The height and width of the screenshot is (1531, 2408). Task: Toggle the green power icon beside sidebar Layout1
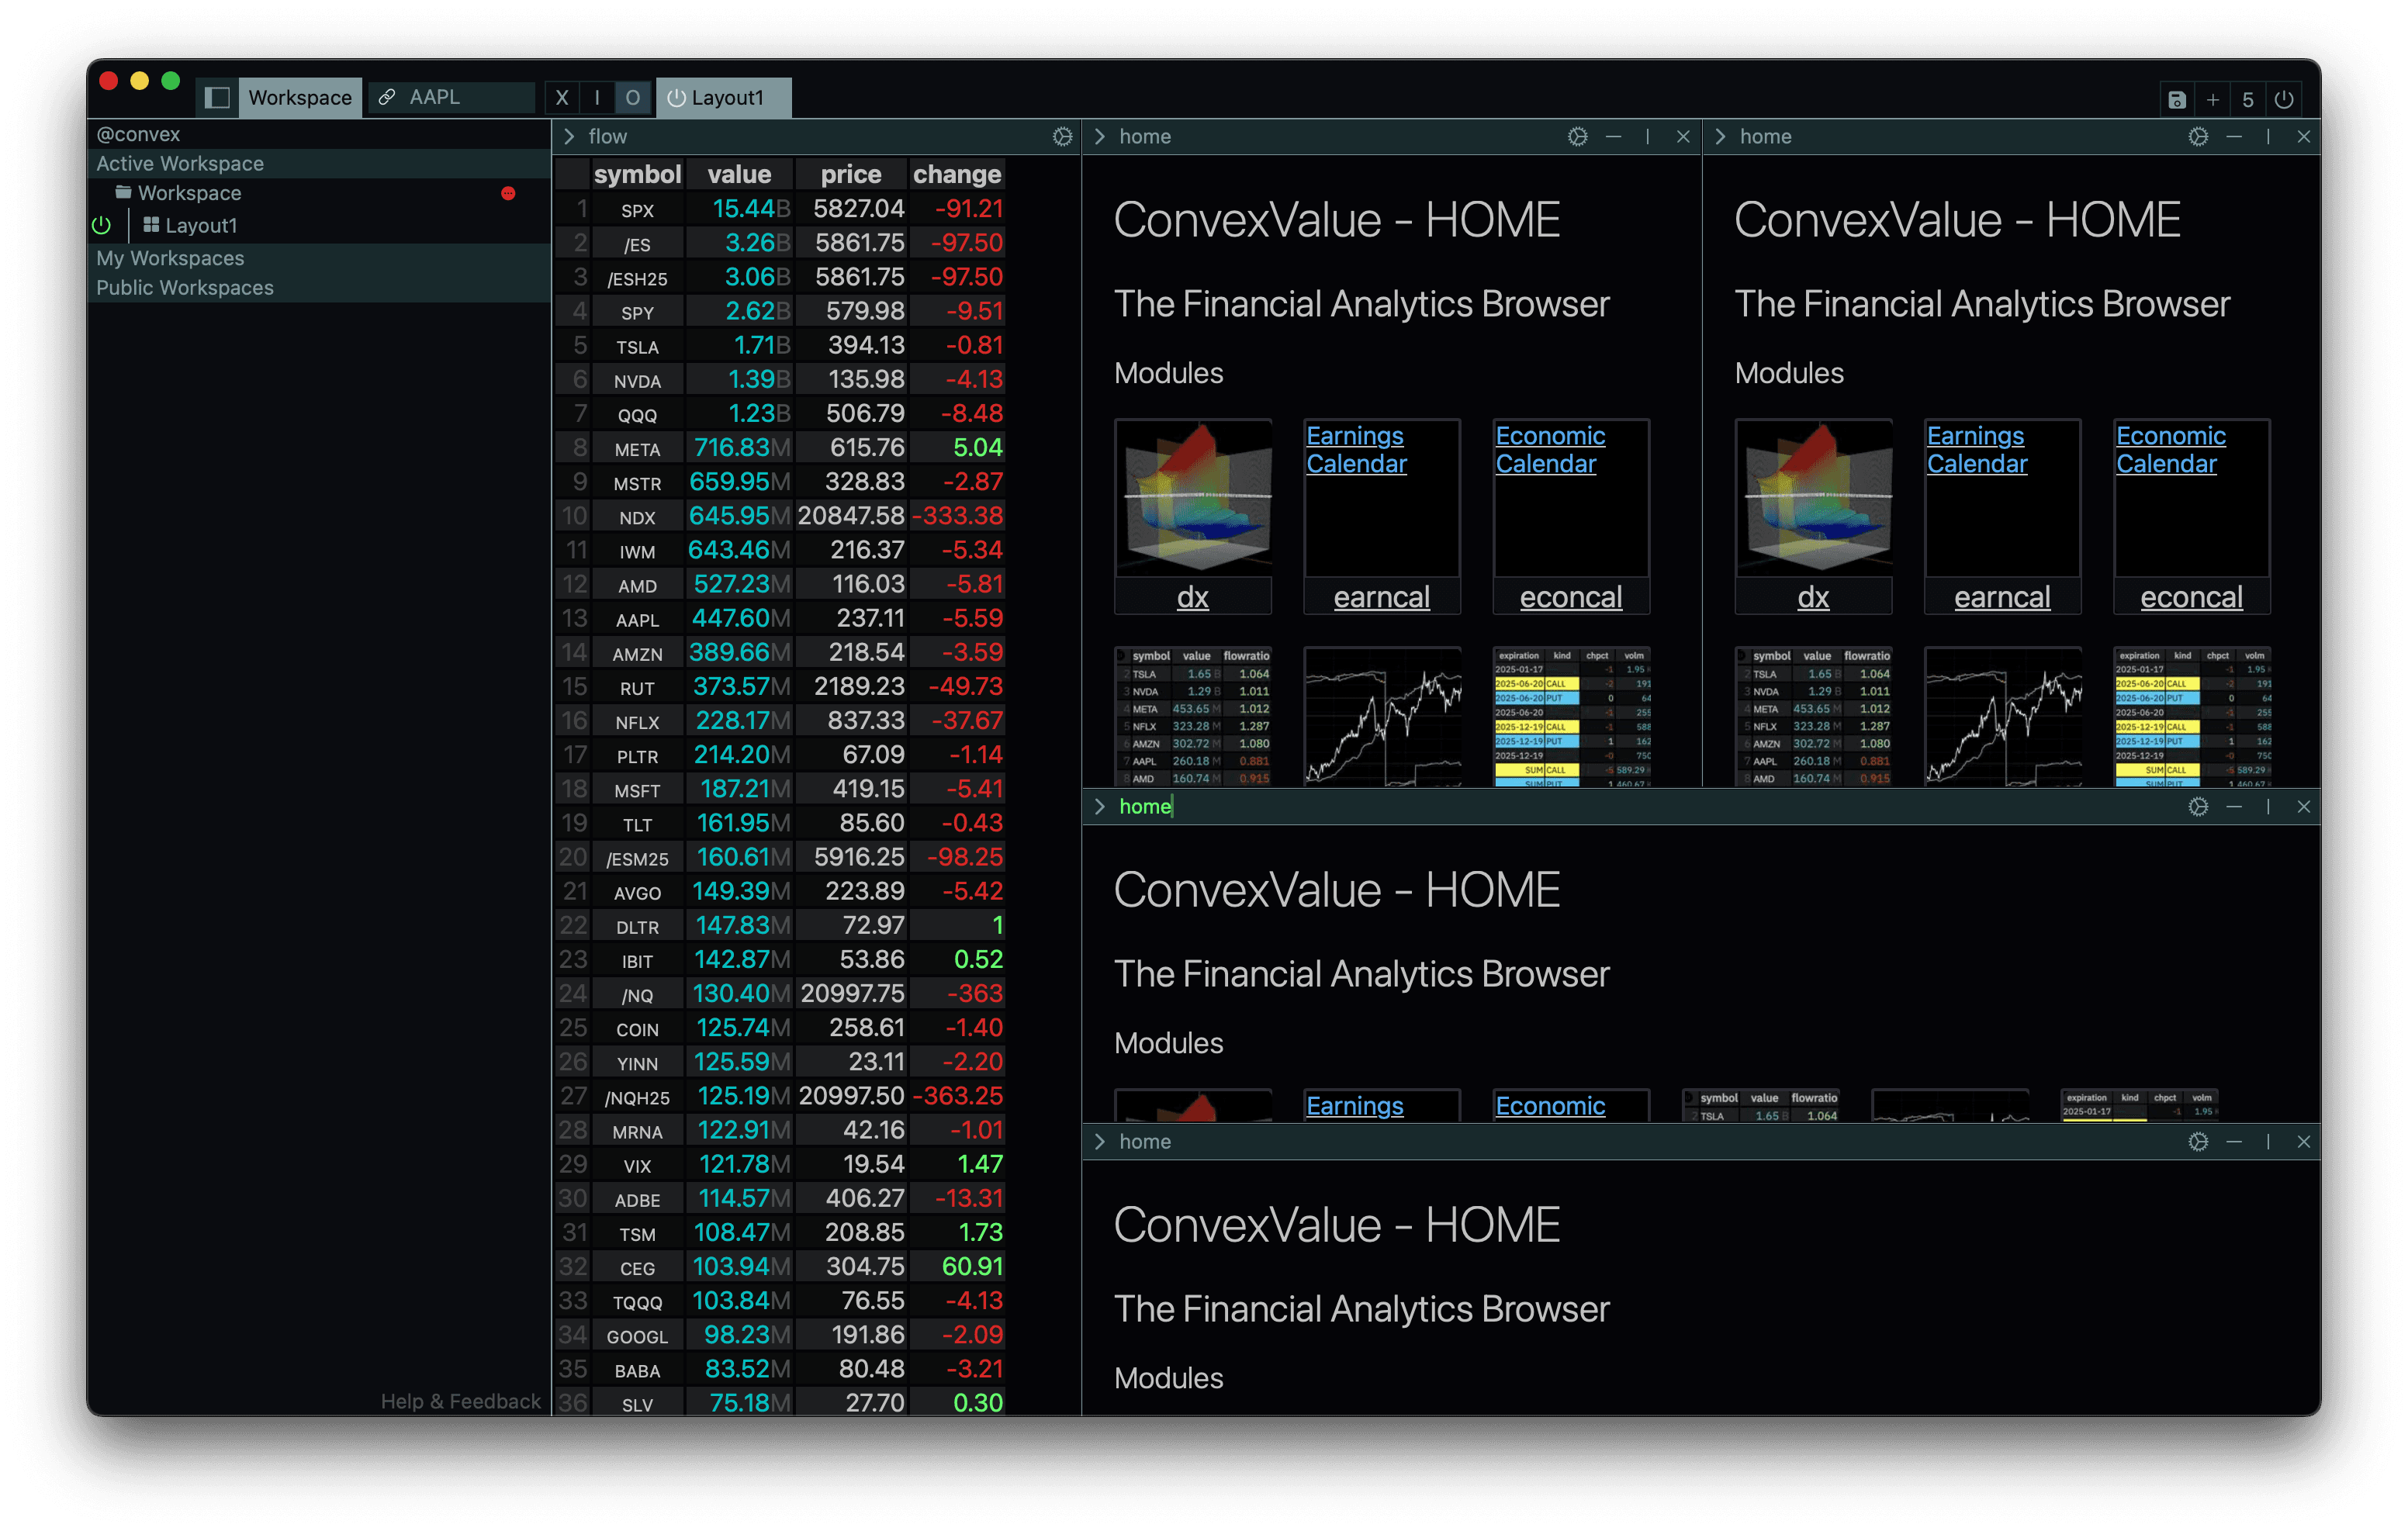(101, 225)
